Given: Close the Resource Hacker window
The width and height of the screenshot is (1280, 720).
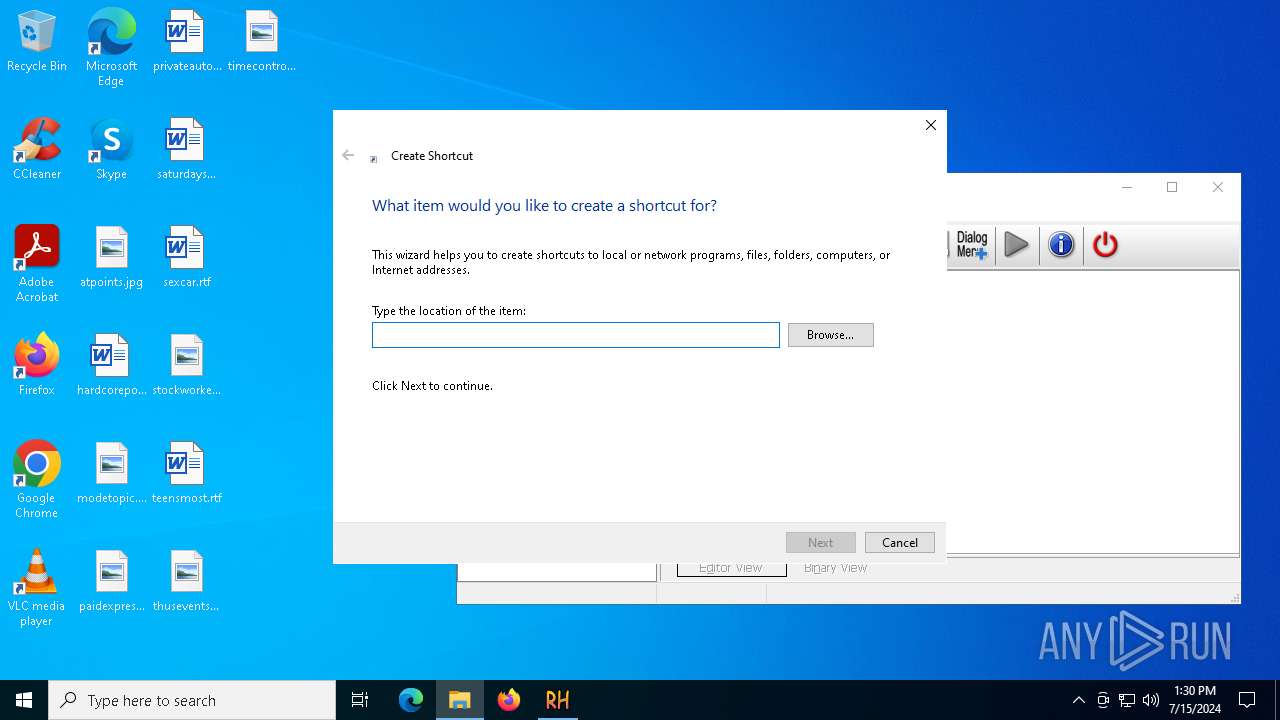Looking at the screenshot, I should click(1217, 187).
